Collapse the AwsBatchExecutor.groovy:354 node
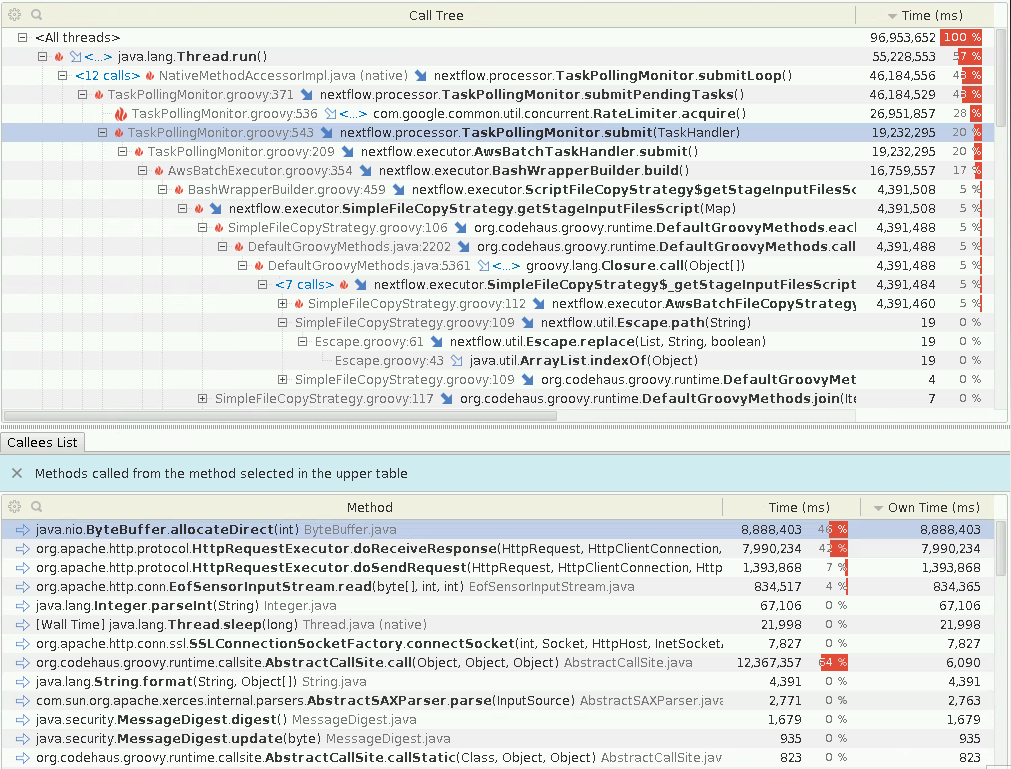The image size is (1011, 769). 142,170
